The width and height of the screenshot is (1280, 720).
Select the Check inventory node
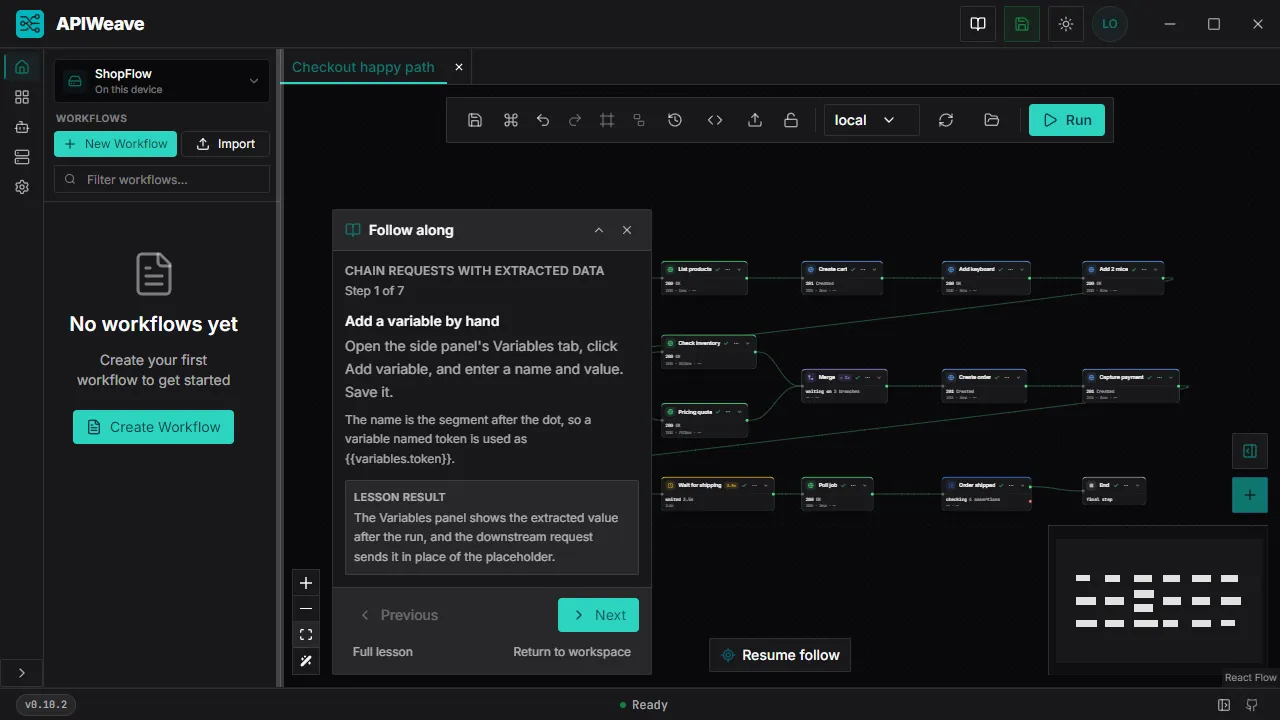click(709, 352)
